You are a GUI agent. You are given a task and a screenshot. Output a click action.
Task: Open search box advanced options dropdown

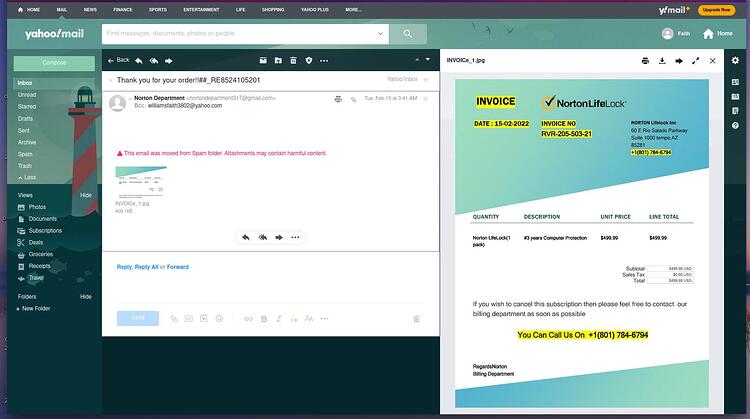tap(380, 33)
